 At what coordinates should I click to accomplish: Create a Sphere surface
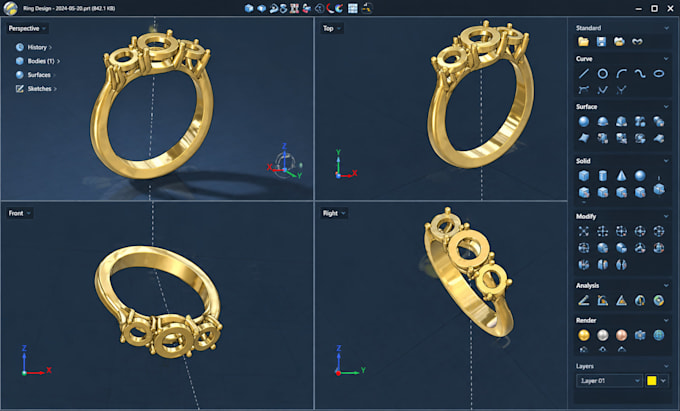coord(584,121)
